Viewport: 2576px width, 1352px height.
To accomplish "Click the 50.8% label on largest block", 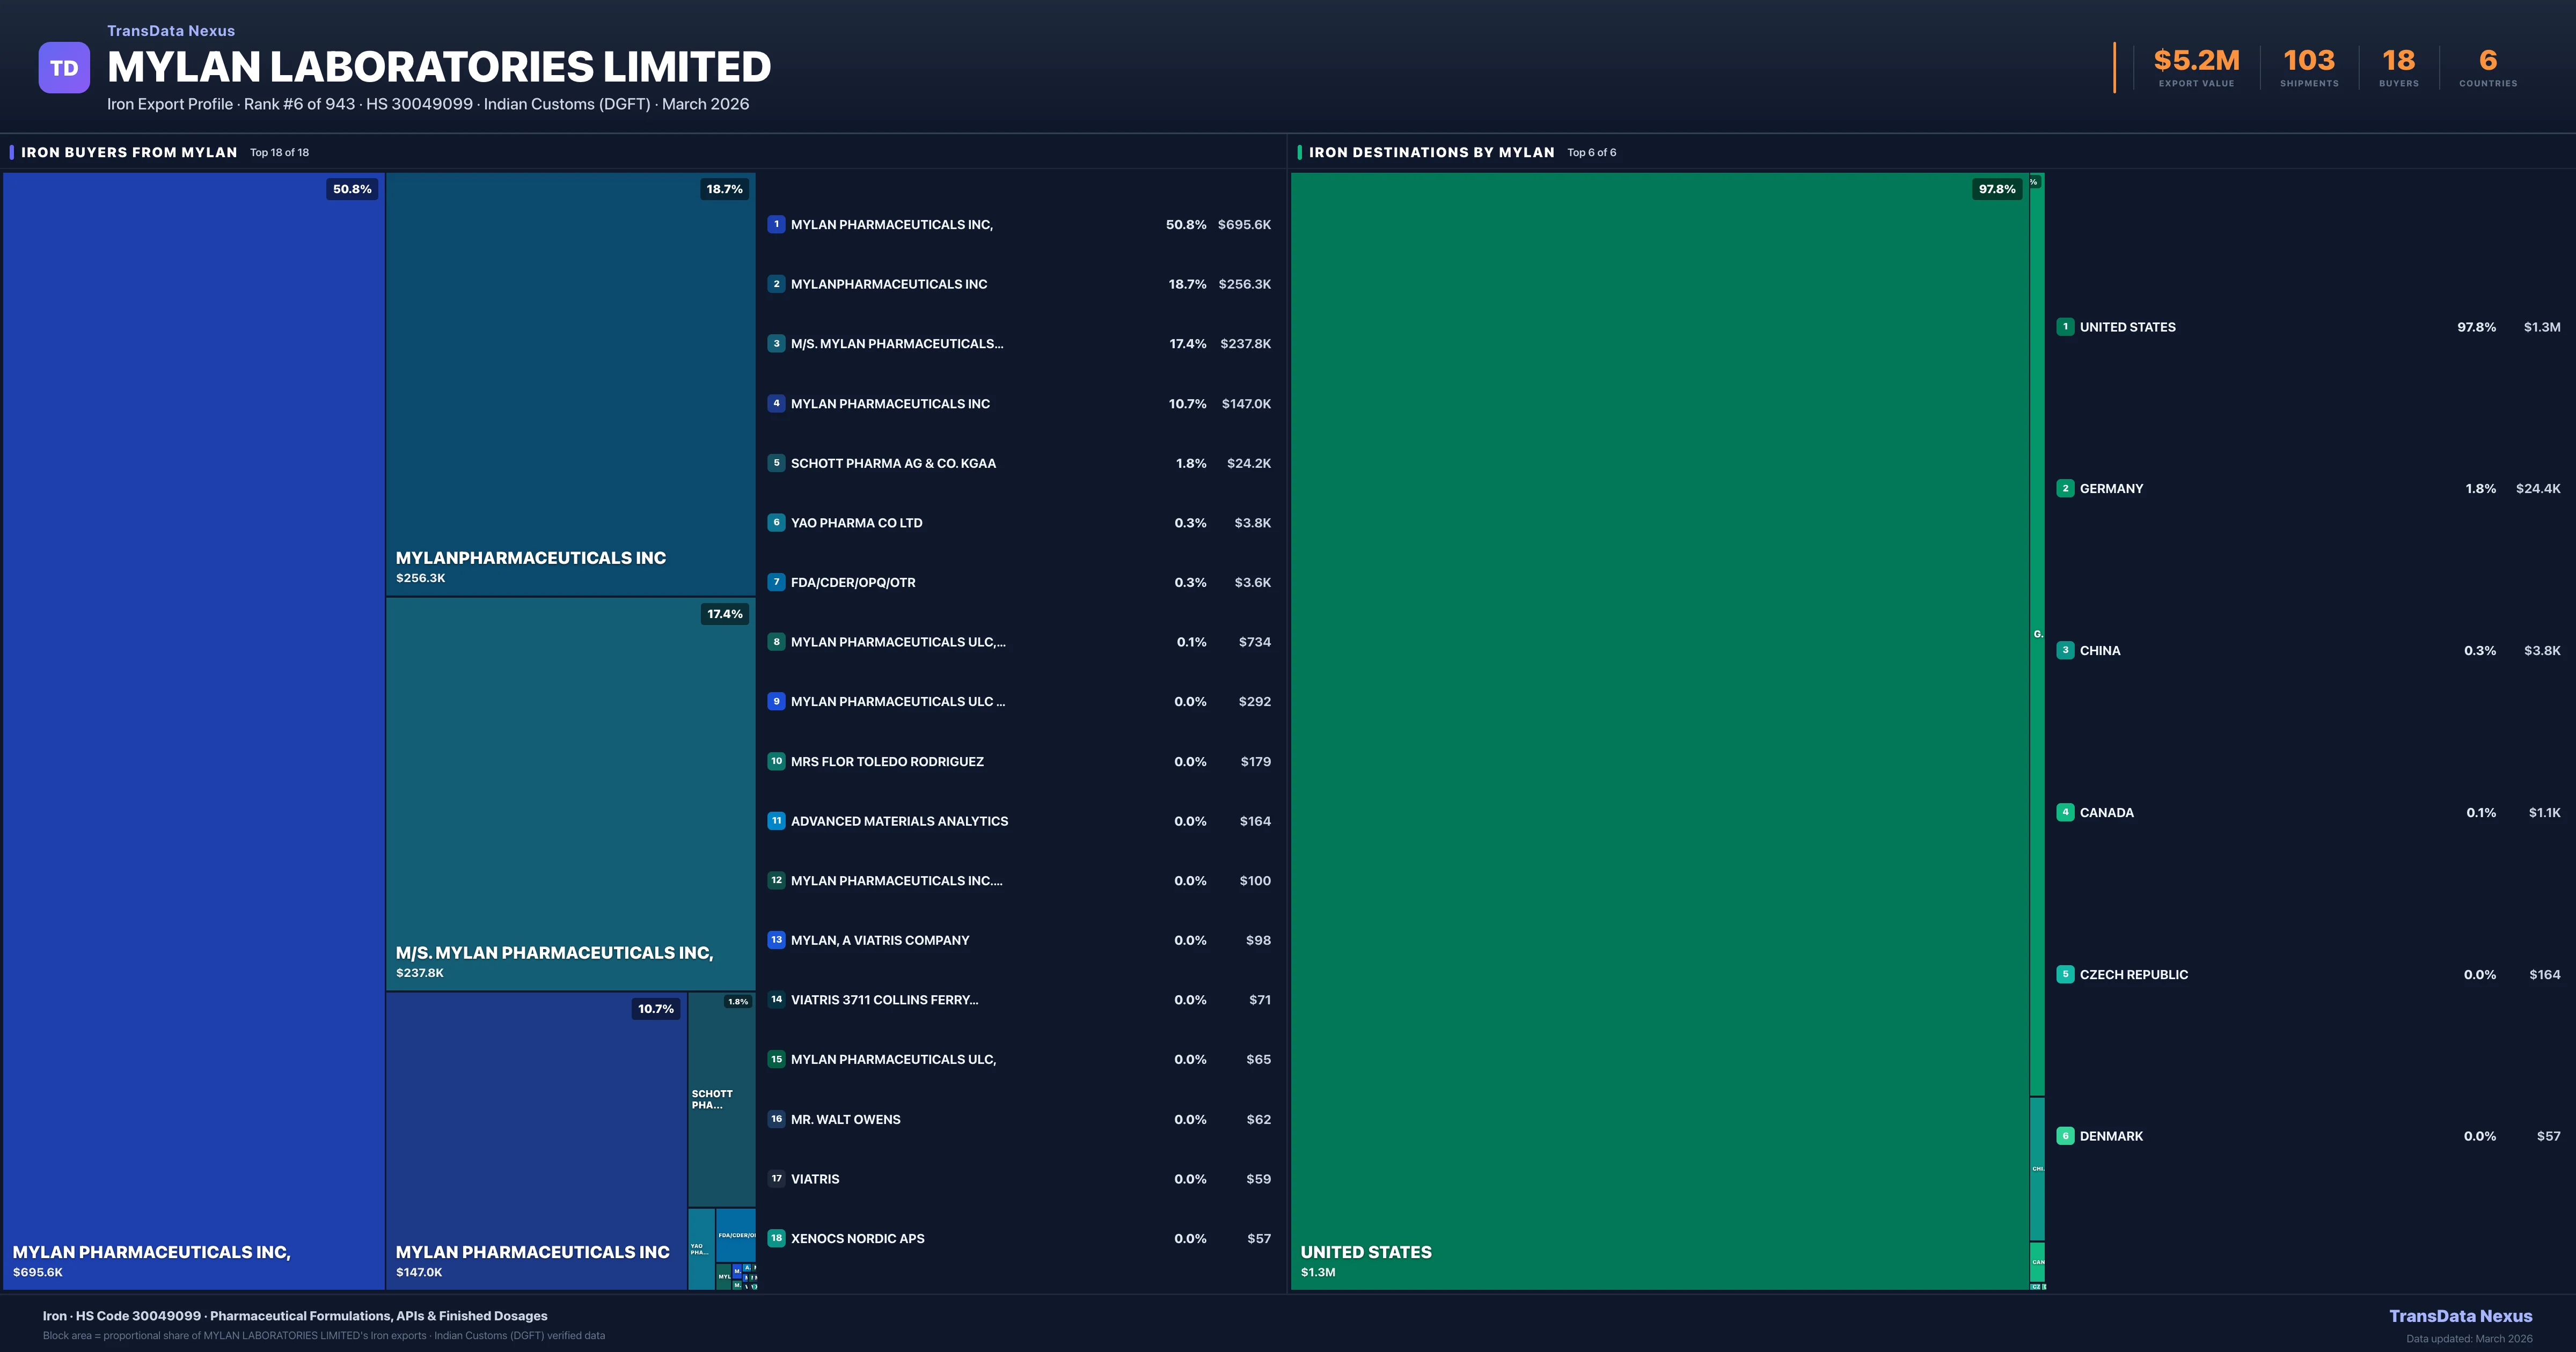I will 352,189.
